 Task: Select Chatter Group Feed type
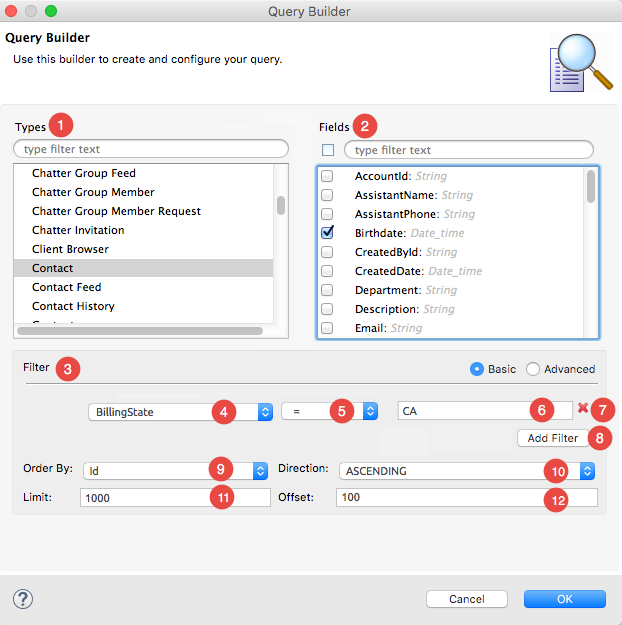pos(84,173)
